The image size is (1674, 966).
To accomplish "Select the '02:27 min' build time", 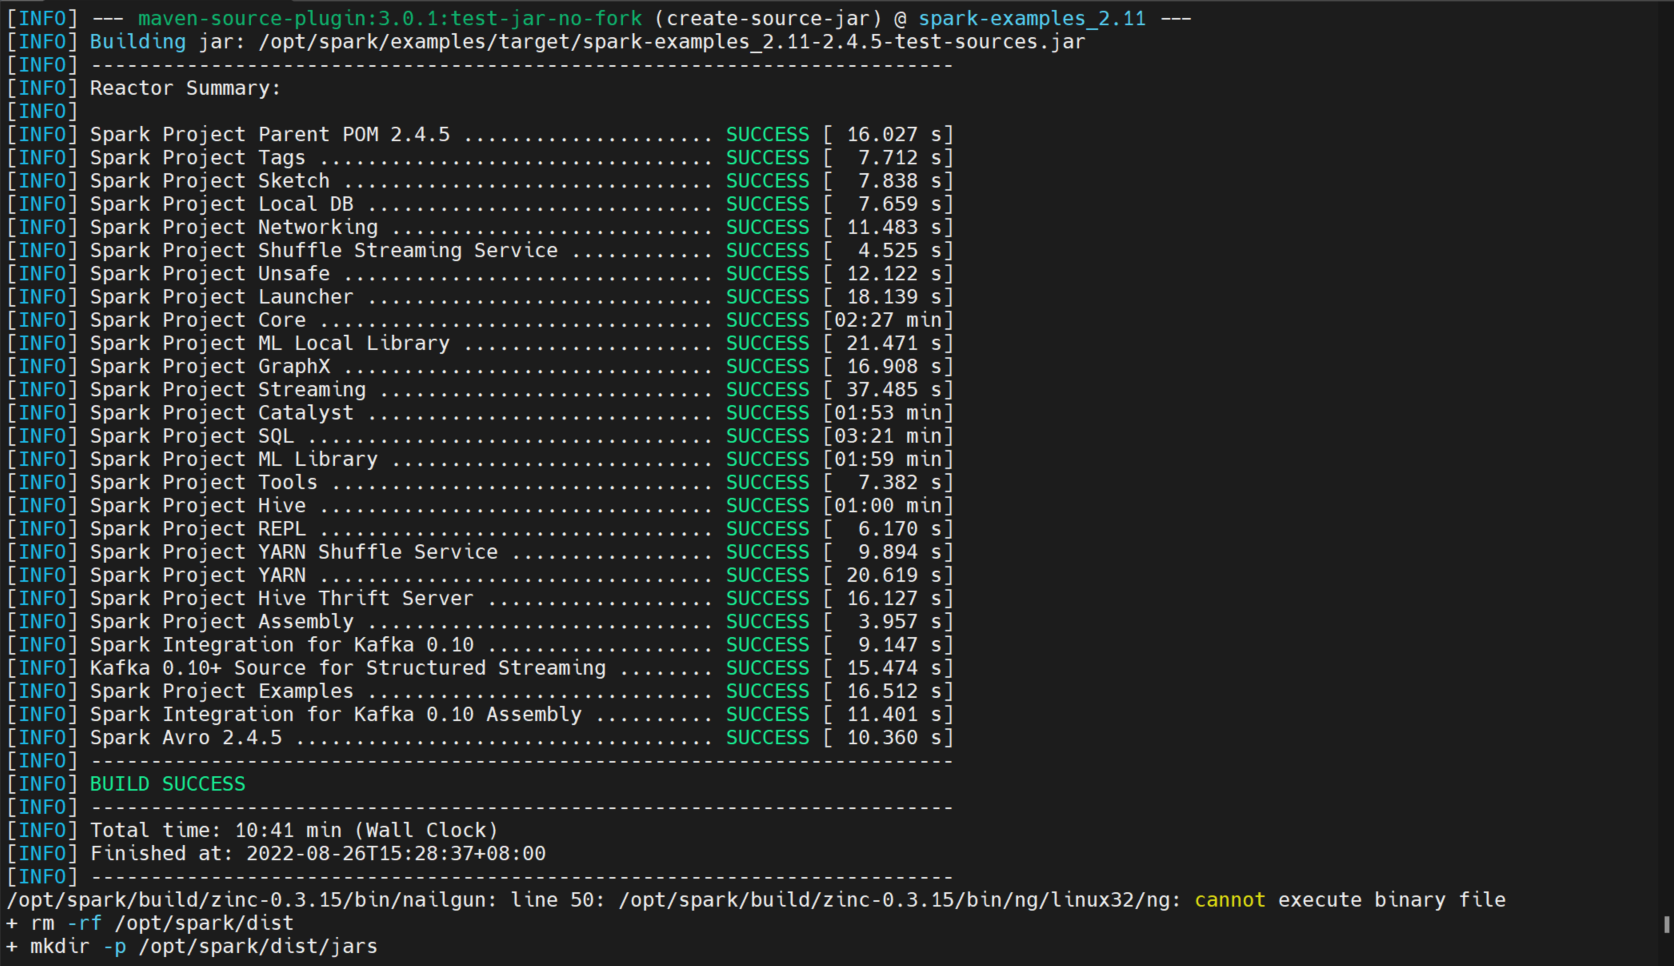I will pyautogui.click(x=888, y=320).
